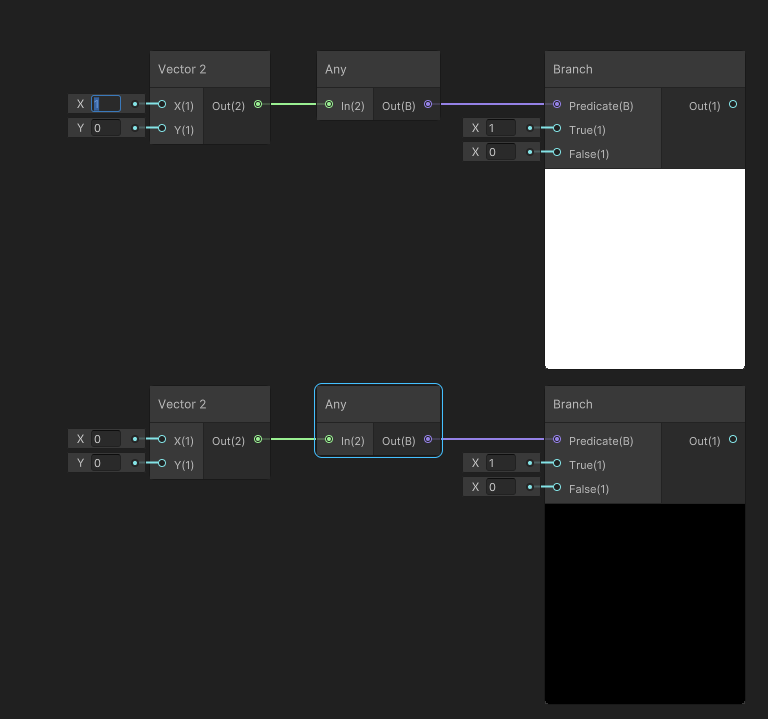The image size is (768, 719).
Task: Click Out(1) output port on bottom Branch
Action: pos(733,439)
